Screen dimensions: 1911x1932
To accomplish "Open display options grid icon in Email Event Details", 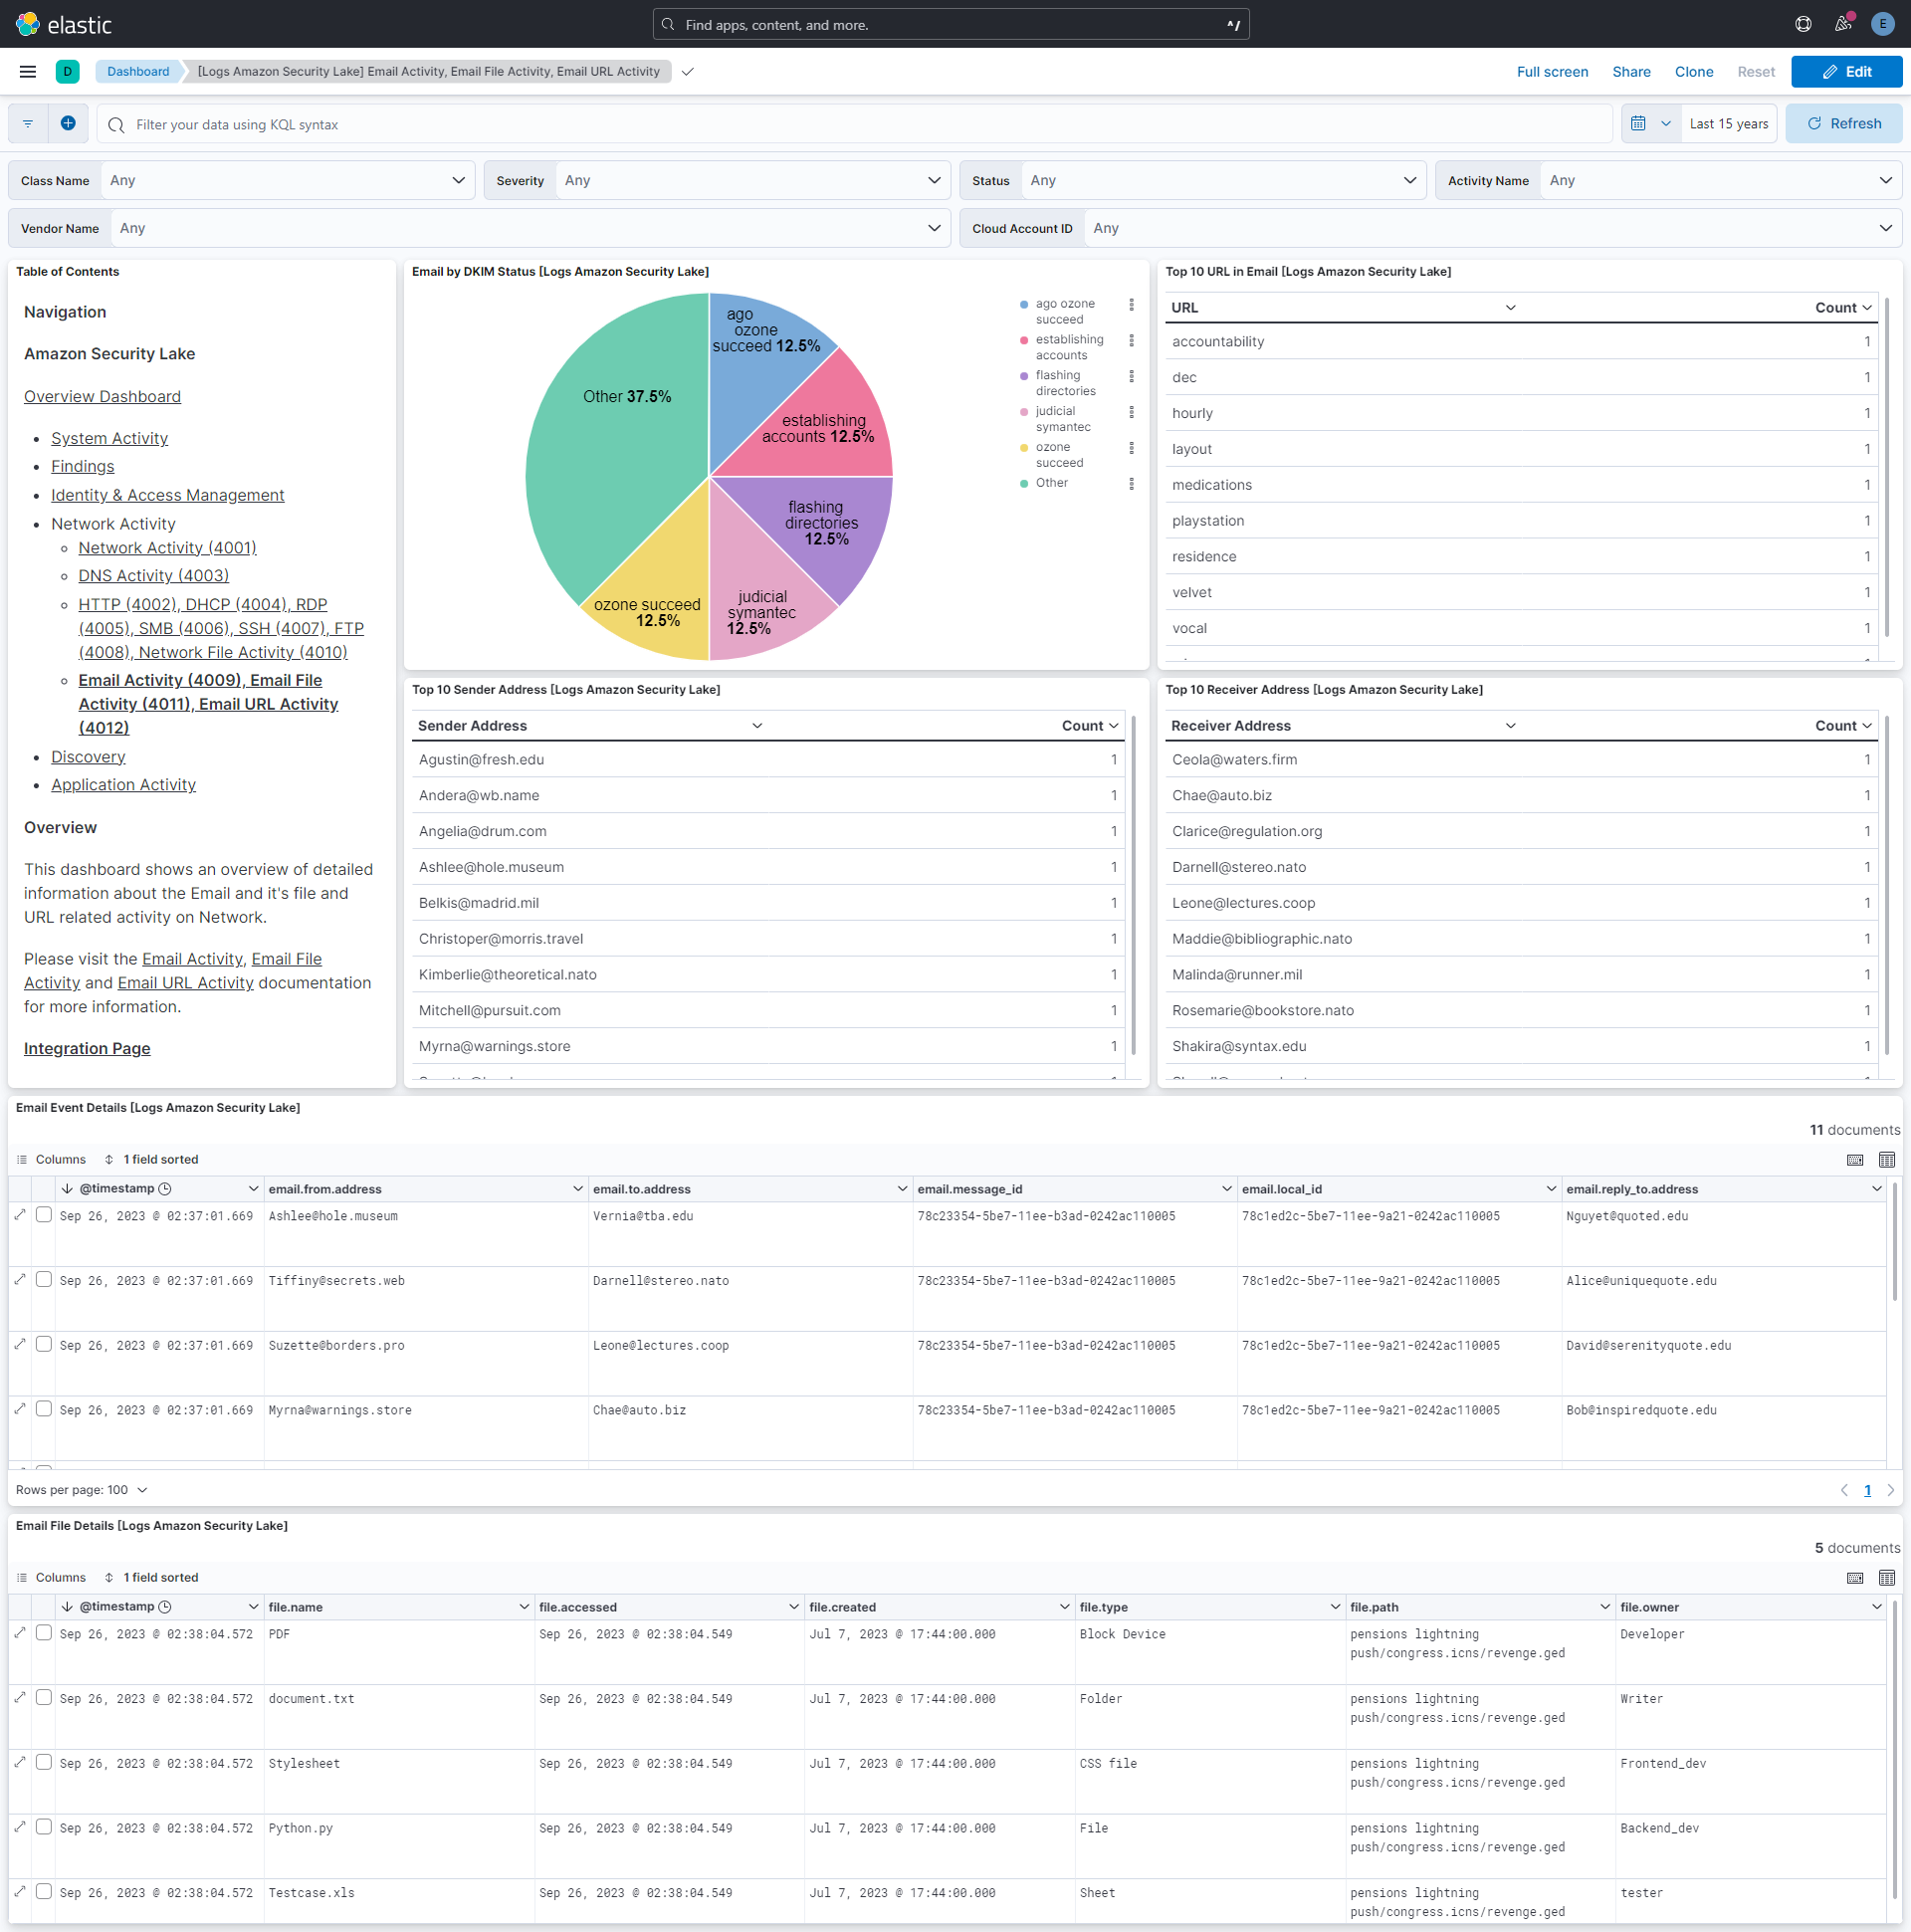I will pos(1887,1160).
